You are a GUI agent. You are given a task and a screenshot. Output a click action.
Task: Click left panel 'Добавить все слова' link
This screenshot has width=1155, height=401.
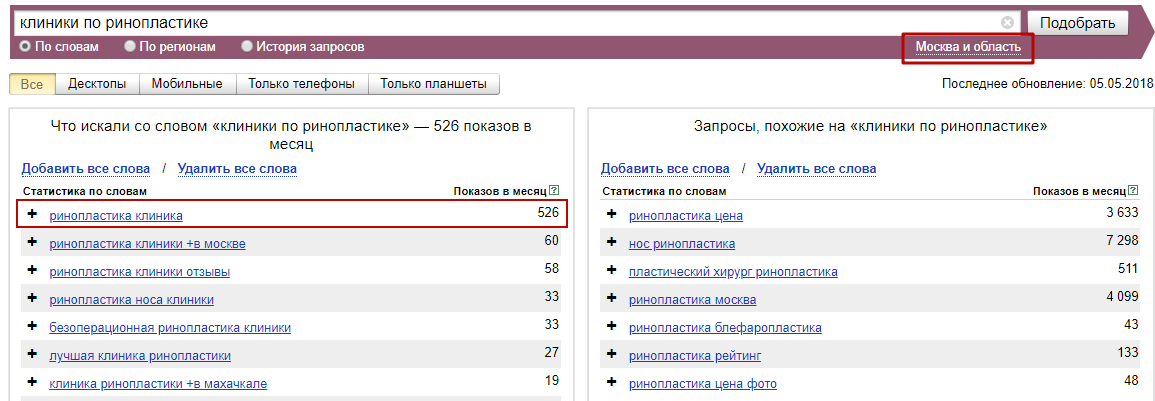[x=85, y=169]
